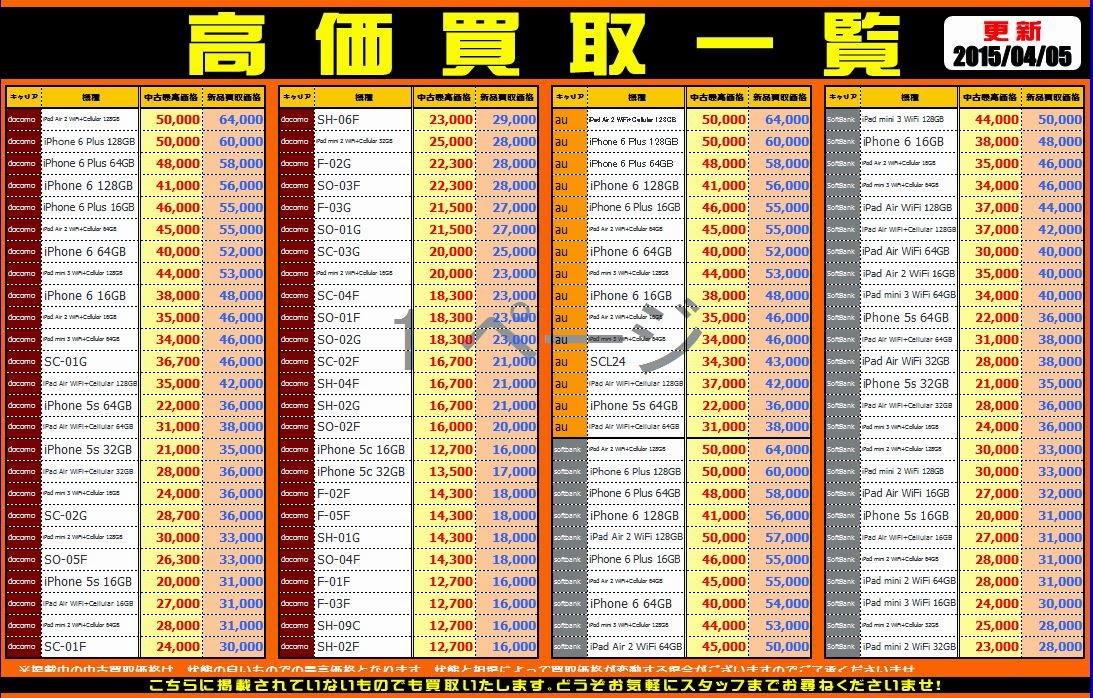1093x698 pixels.
Task: Click the F-05F model name
Action: pyautogui.click(x=334, y=516)
